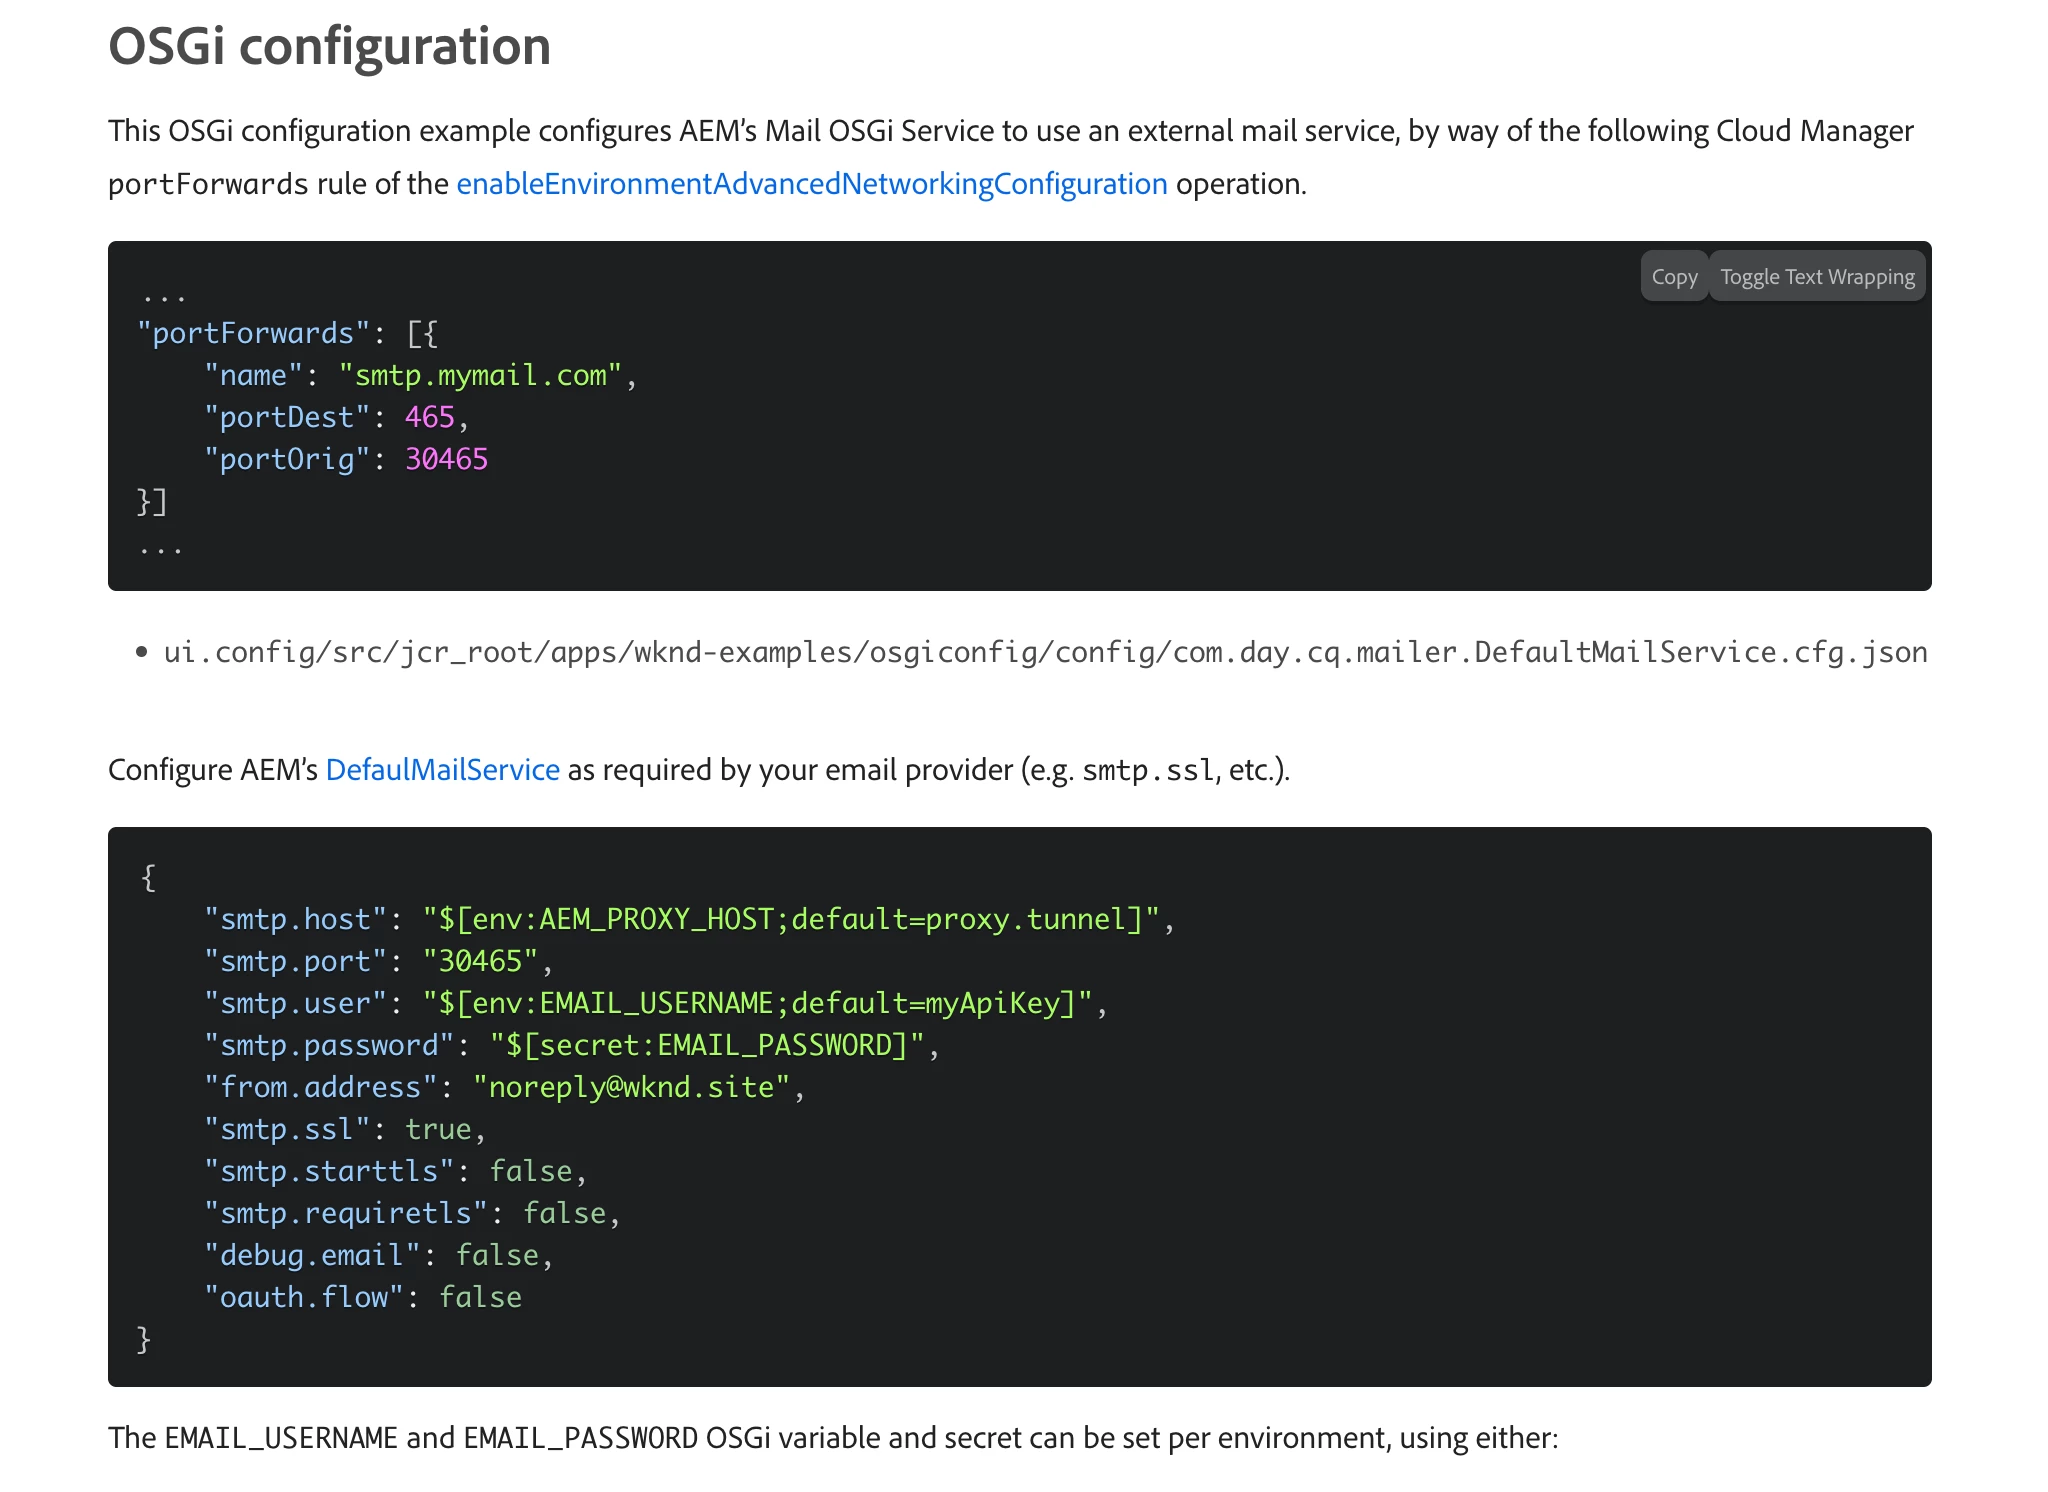Click the OSGi configuration heading

(x=329, y=46)
